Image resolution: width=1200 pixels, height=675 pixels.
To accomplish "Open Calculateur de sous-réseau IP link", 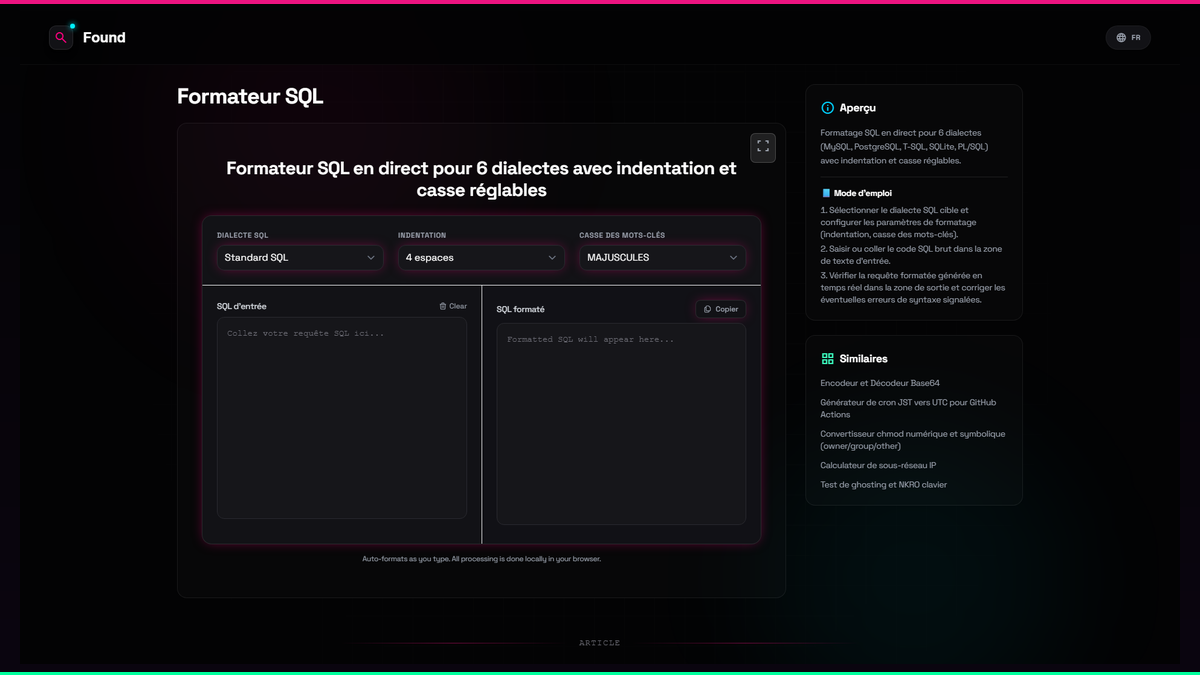I will pyautogui.click(x=878, y=465).
